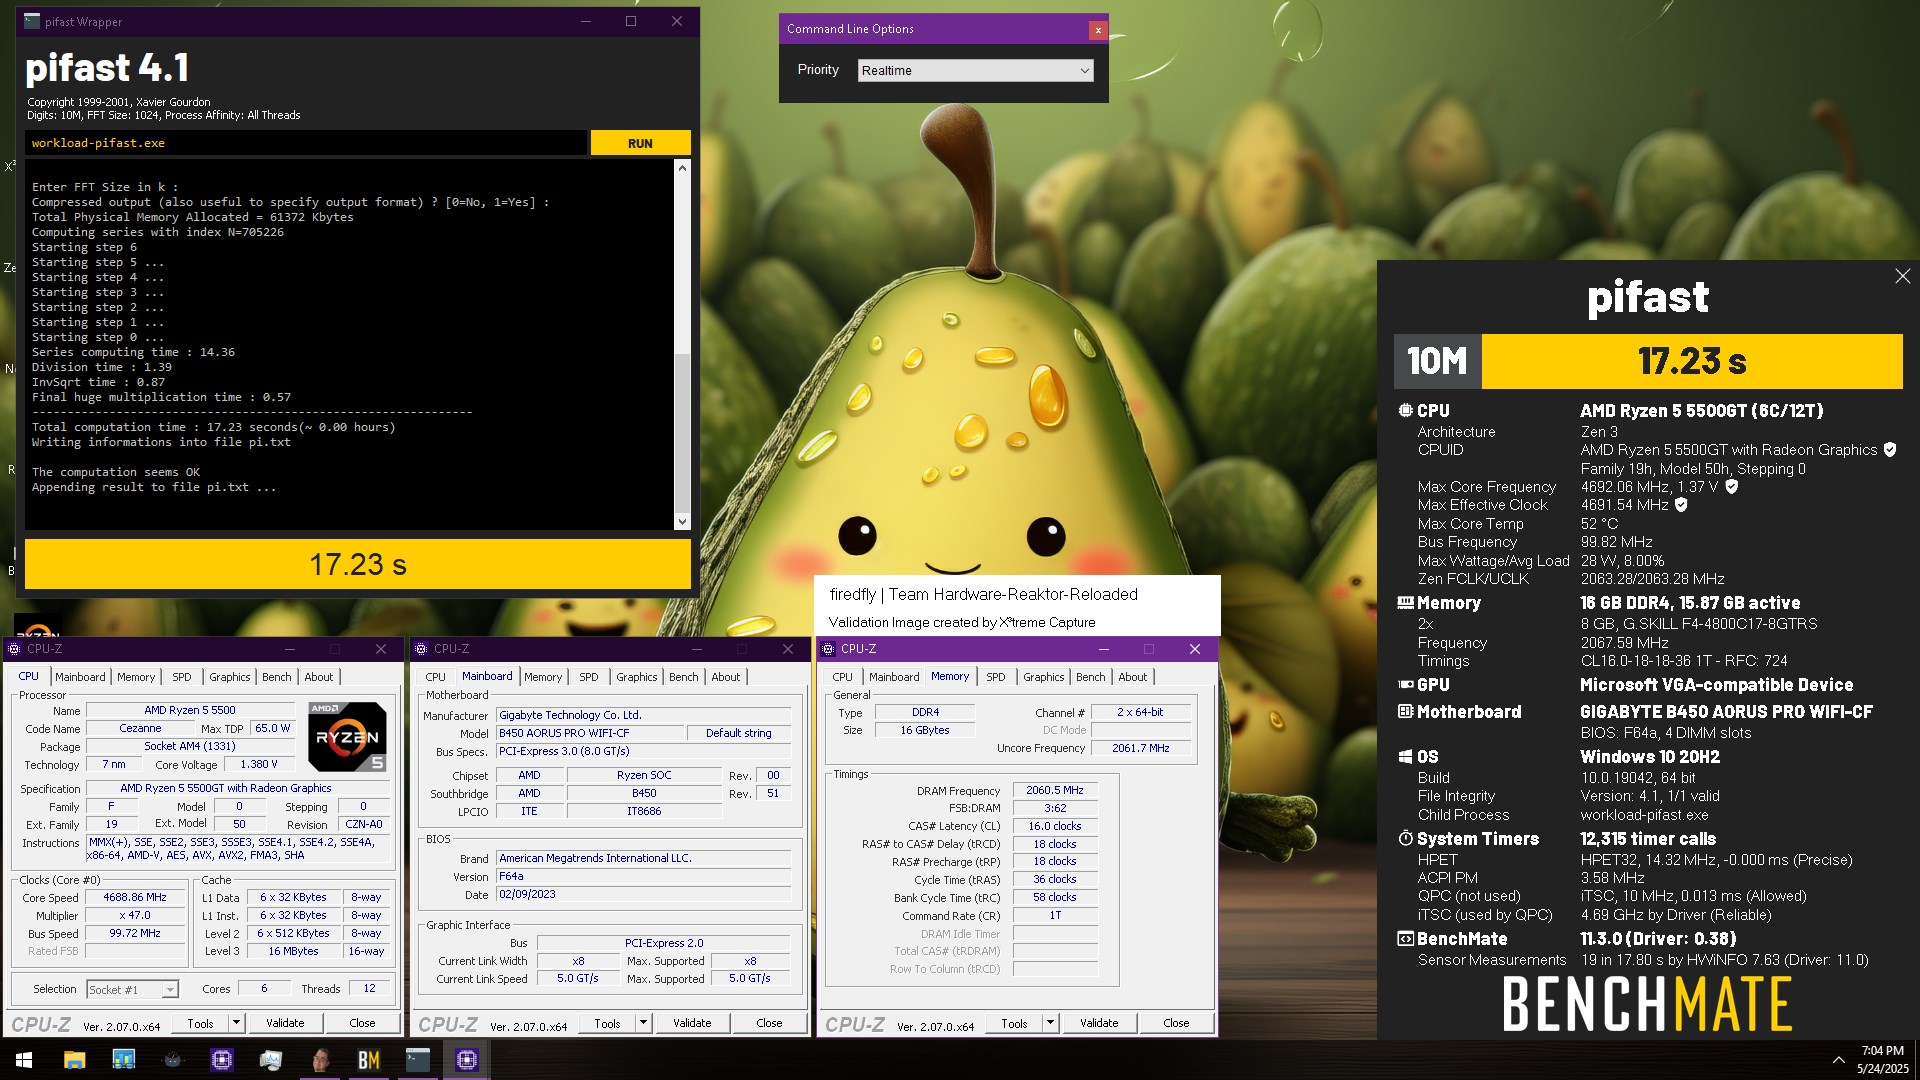Click the 17.23 s yellow result bar

click(x=358, y=564)
